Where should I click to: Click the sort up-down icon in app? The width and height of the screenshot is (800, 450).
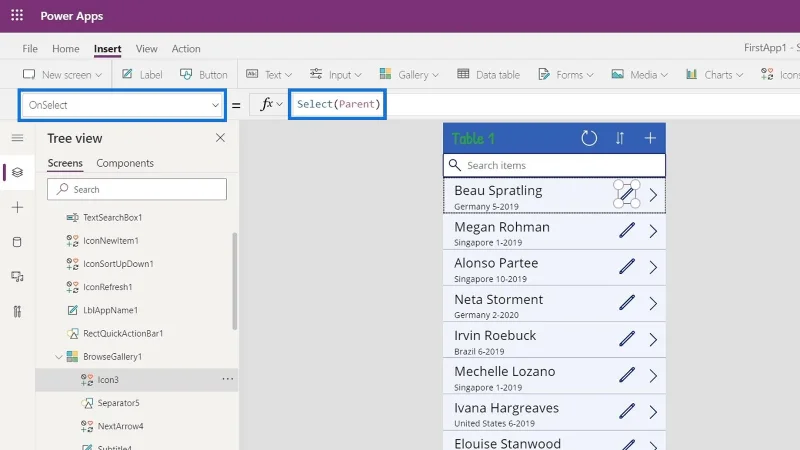coord(619,138)
